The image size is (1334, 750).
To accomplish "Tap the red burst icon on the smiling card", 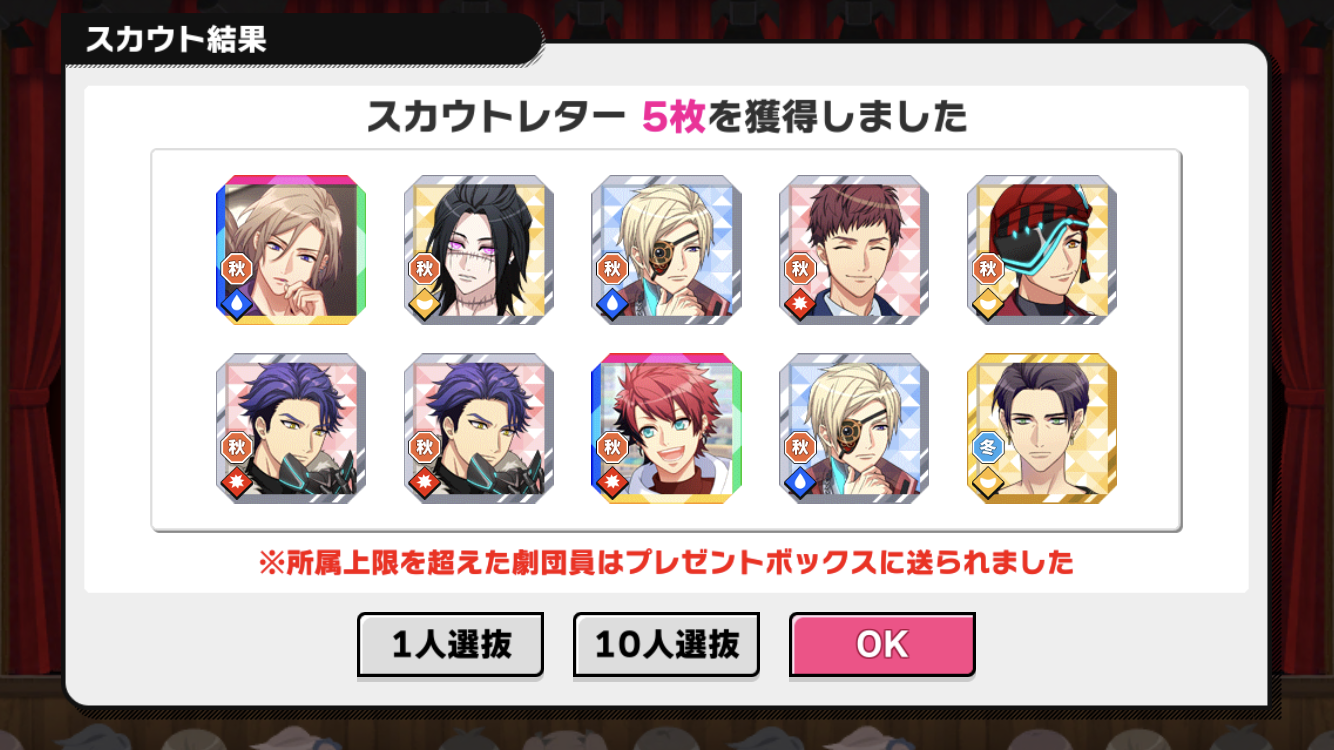I will click(799, 303).
